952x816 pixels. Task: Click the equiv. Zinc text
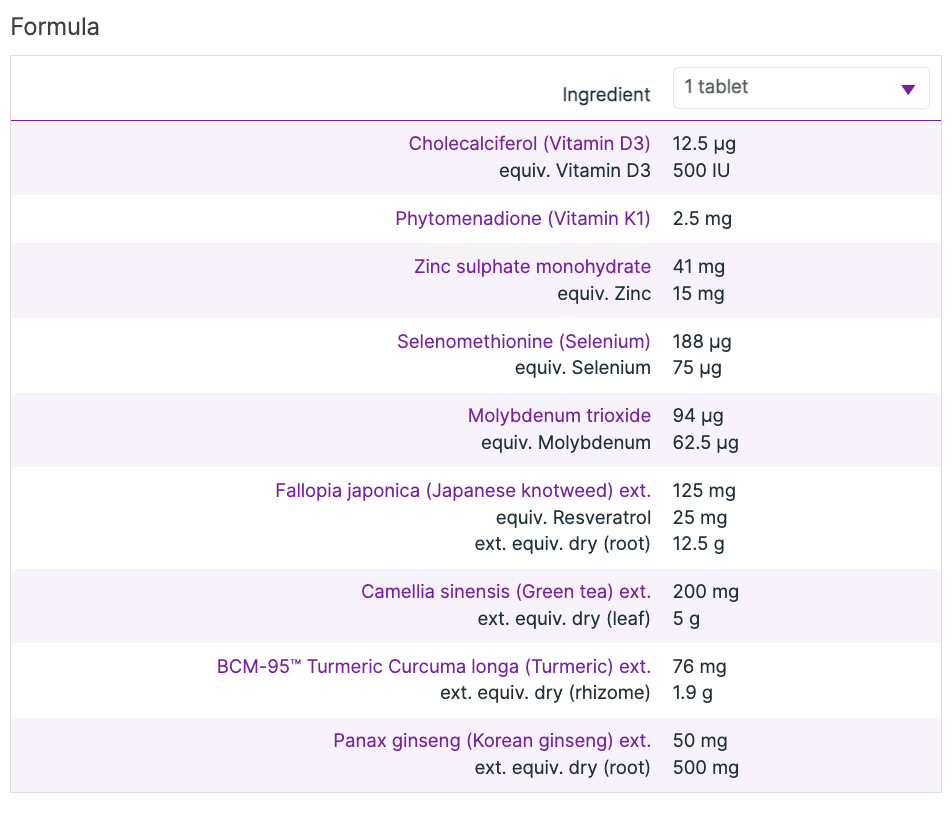pos(604,294)
